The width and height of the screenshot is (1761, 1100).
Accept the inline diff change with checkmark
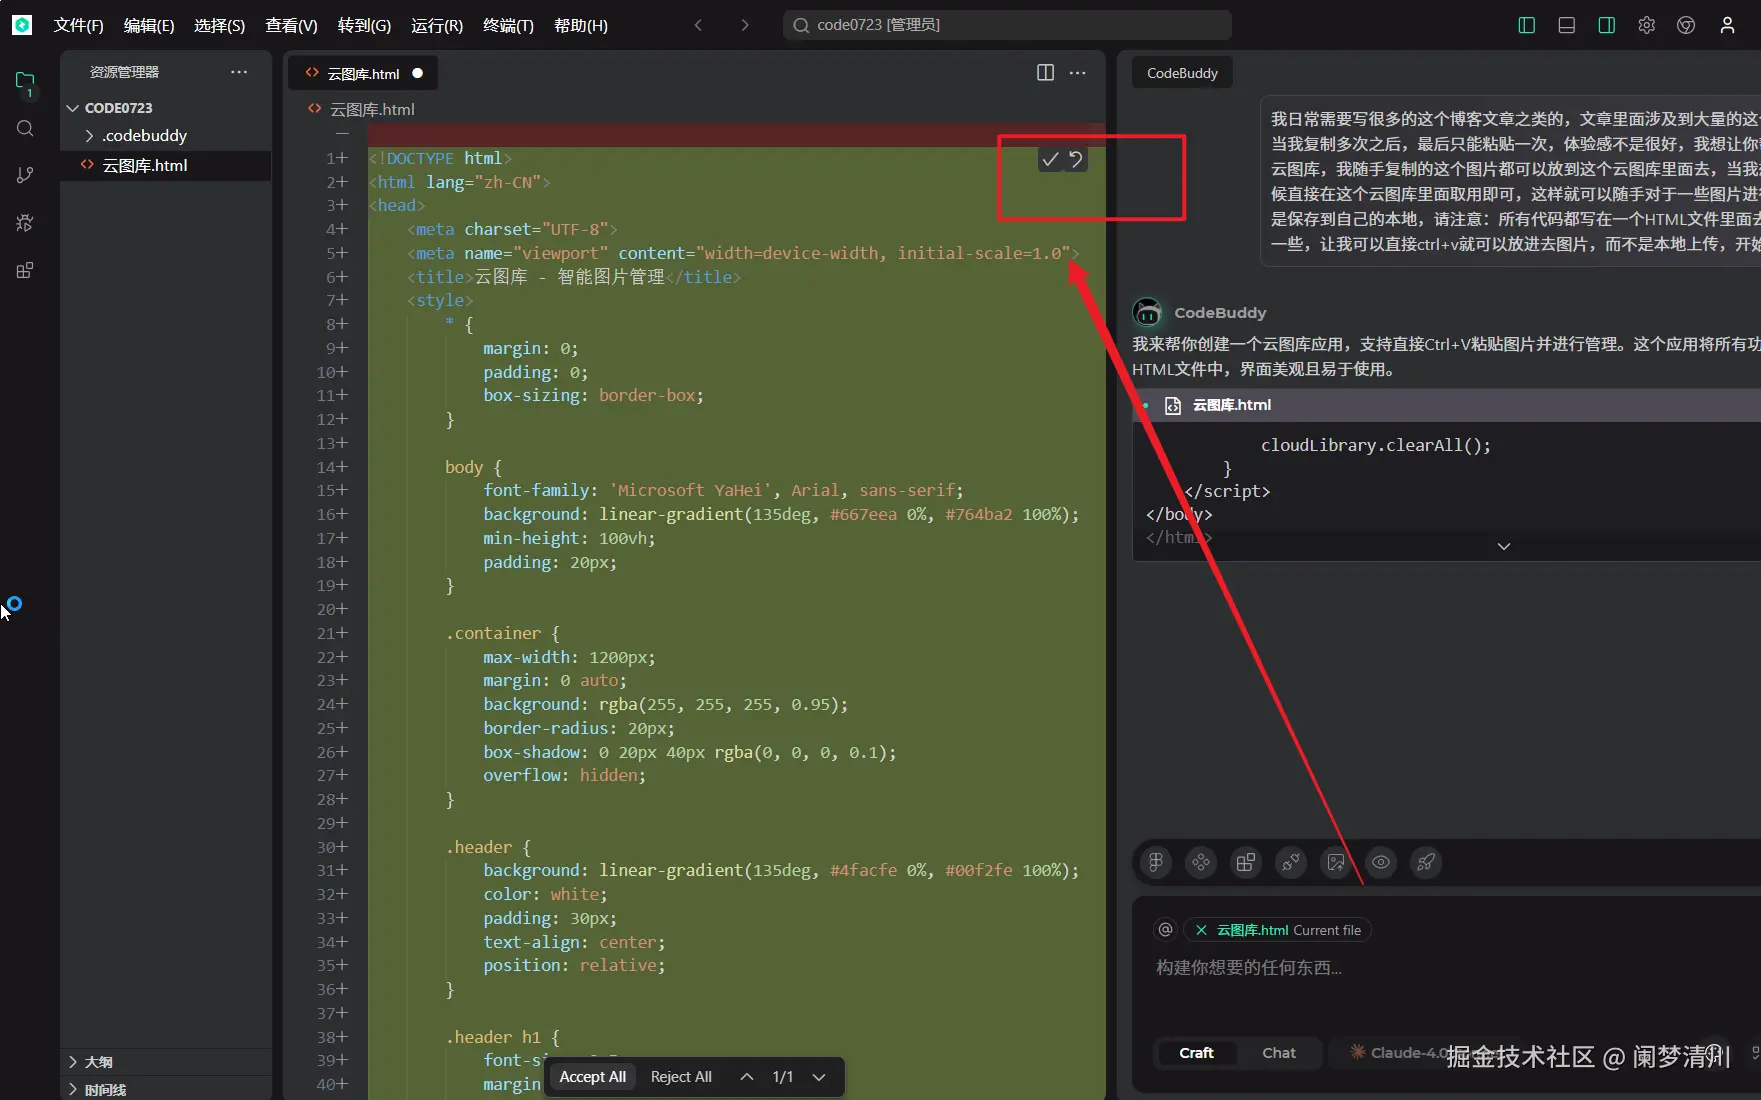[1050, 159]
